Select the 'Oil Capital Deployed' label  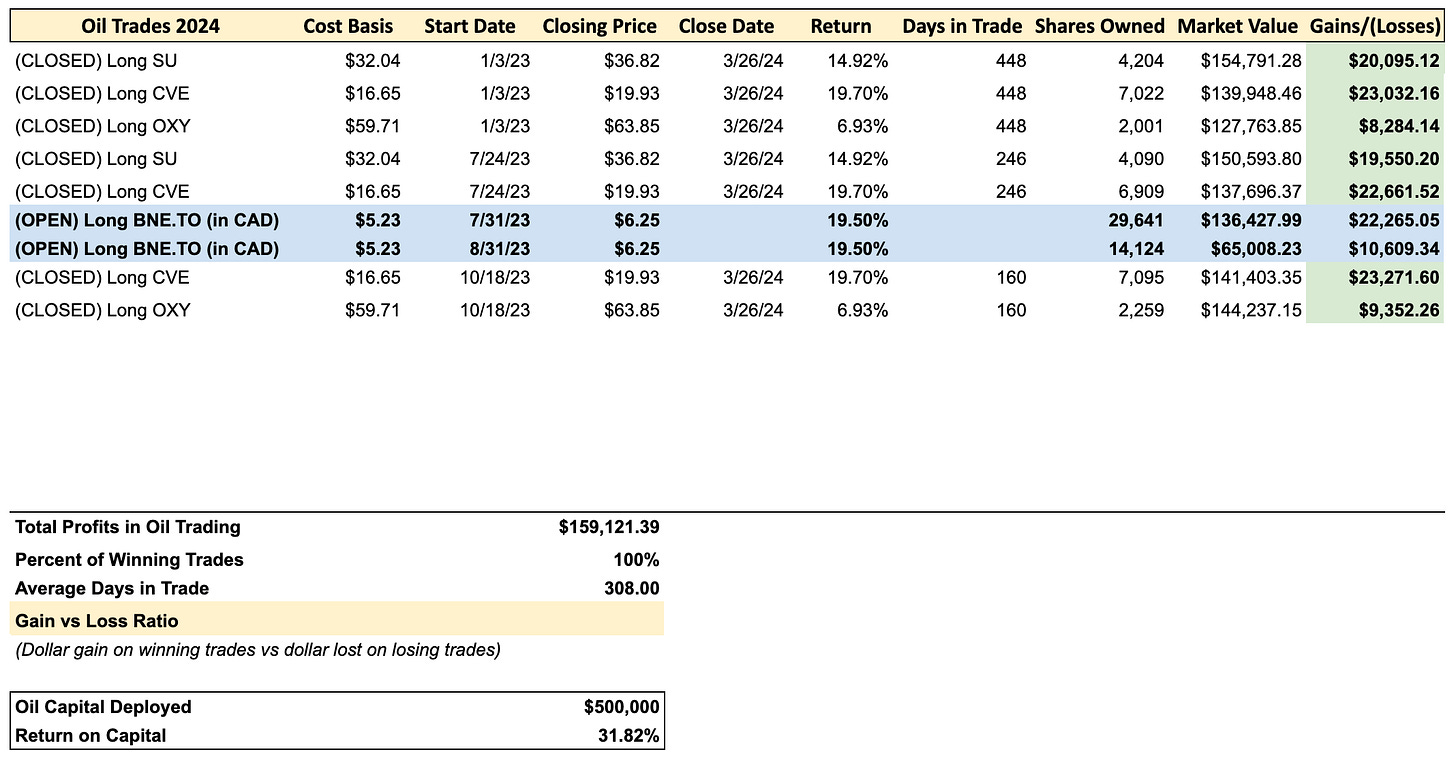[103, 707]
